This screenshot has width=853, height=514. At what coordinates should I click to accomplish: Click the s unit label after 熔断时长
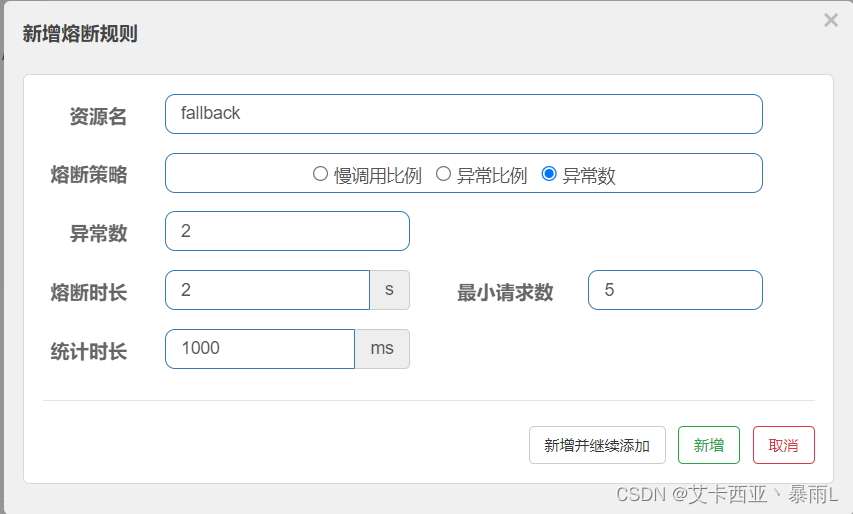pyautogui.click(x=390, y=290)
